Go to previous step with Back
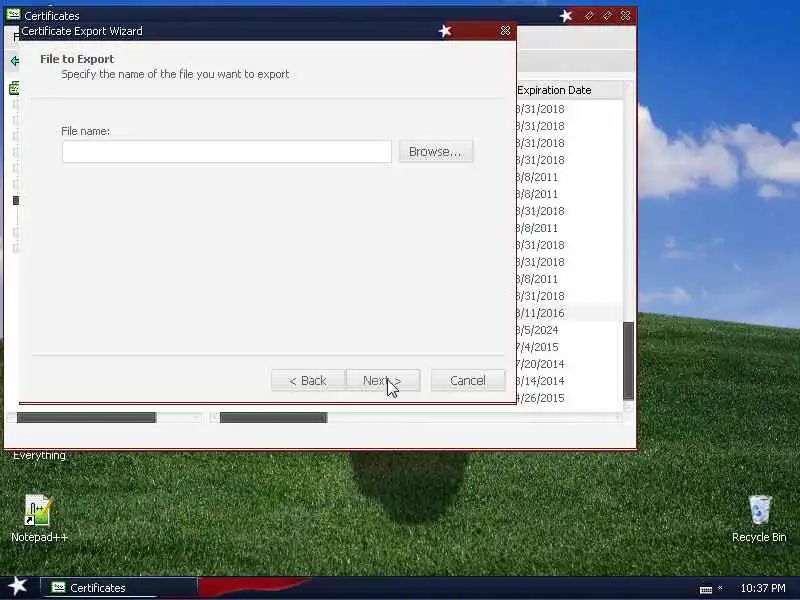 point(308,381)
